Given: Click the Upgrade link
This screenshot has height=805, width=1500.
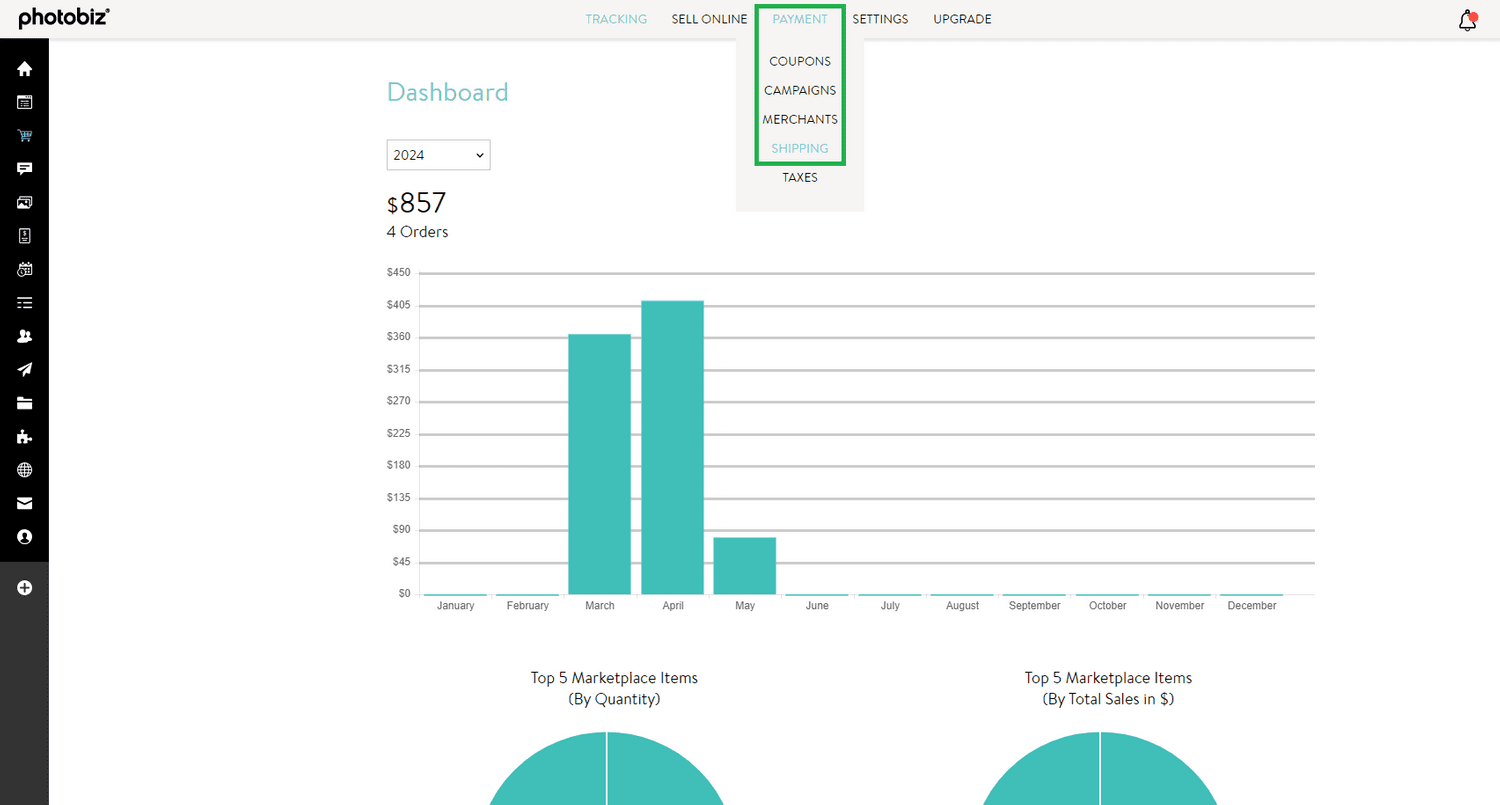Looking at the screenshot, I should pos(962,19).
